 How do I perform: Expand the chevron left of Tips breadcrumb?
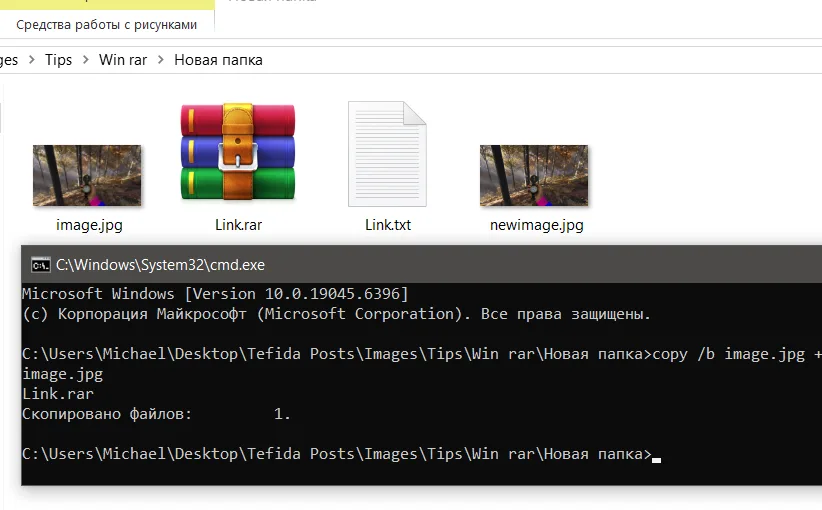[32, 60]
